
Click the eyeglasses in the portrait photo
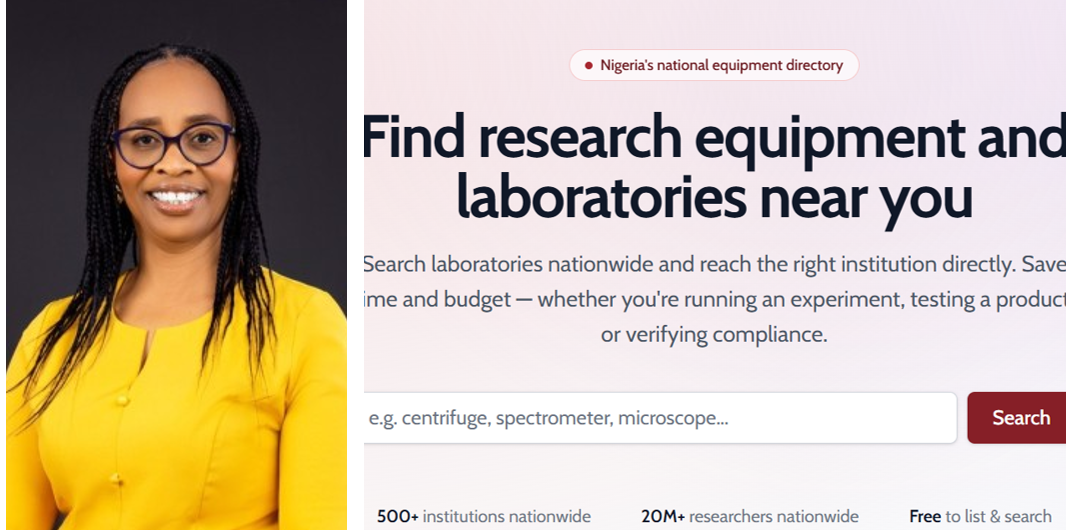(174, 144)
